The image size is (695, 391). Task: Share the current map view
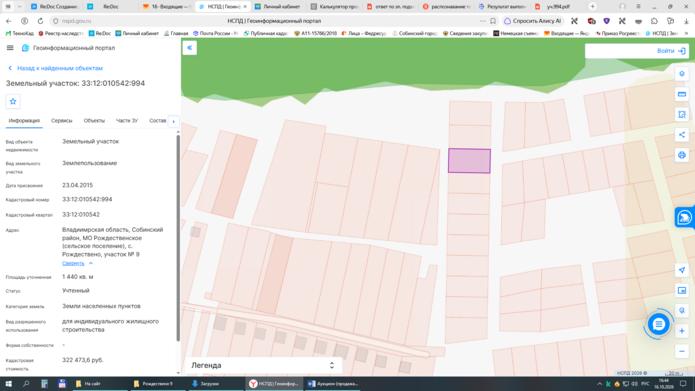point(682,135)
